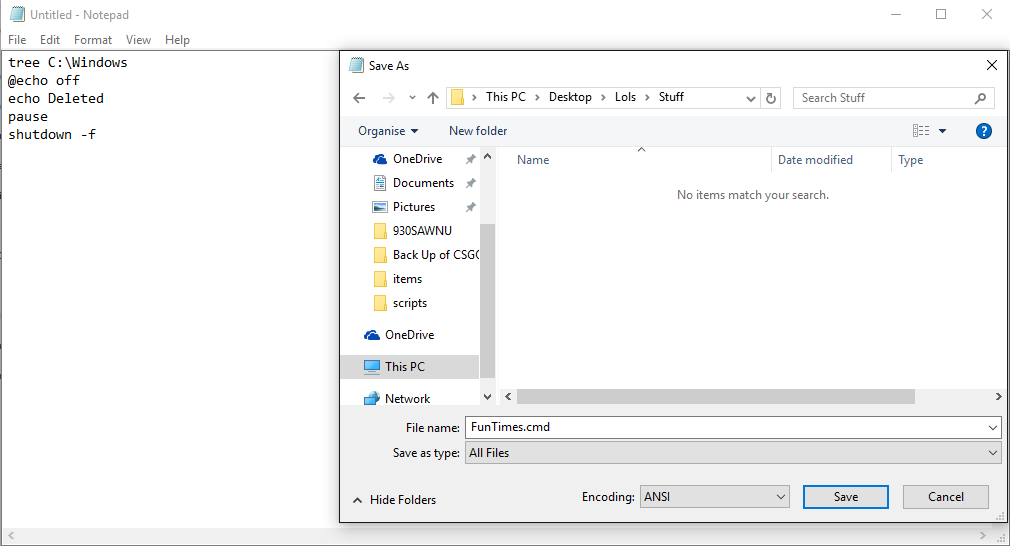Click the Notepad icon in the title bar
Viewport: 1010px width, 546px height.
coord(17,14)
